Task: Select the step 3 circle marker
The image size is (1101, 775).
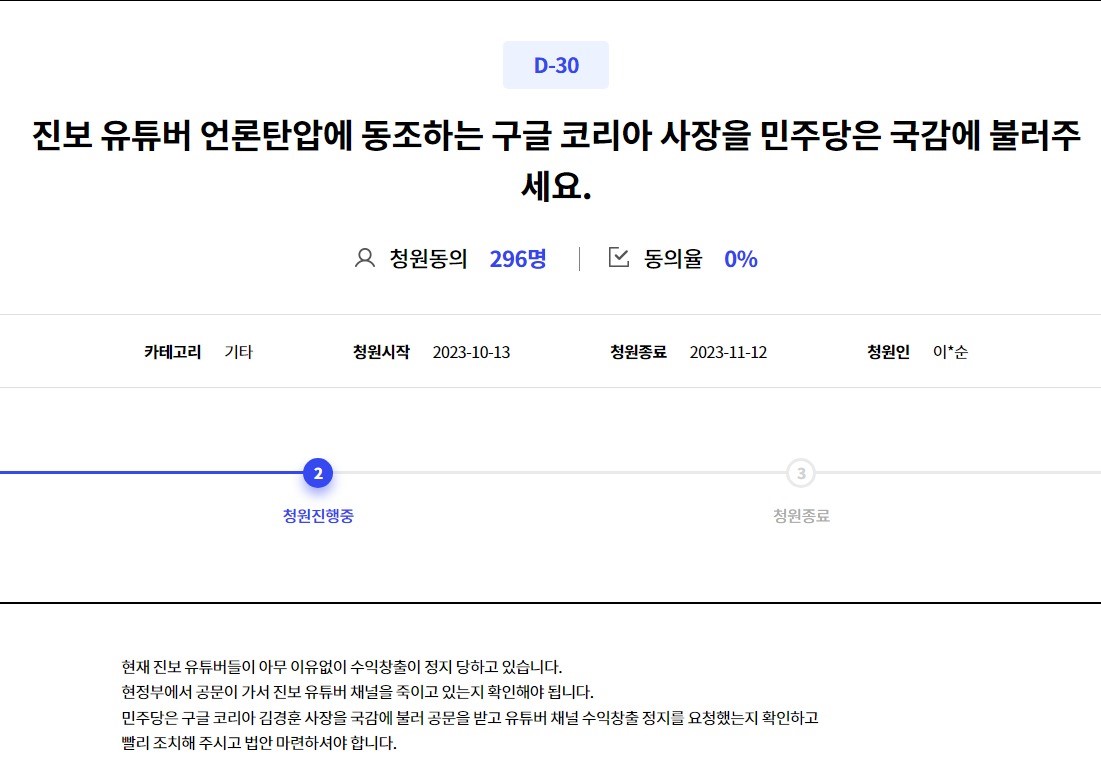Action: coord(801,473)
